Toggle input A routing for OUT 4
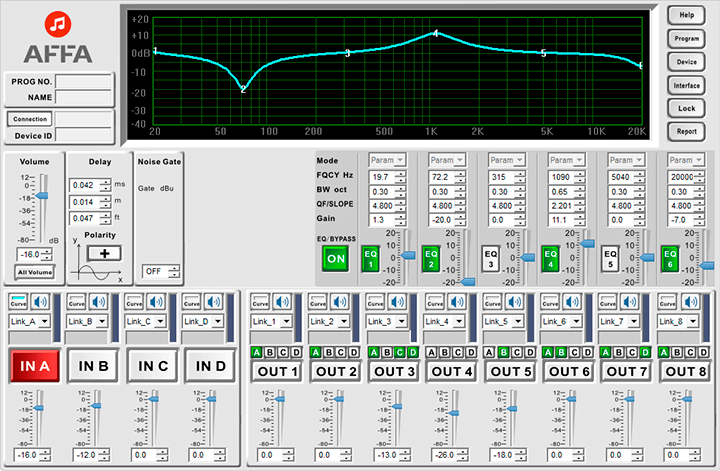Viewport: 720px width, 471px height. tap(431, 353)
